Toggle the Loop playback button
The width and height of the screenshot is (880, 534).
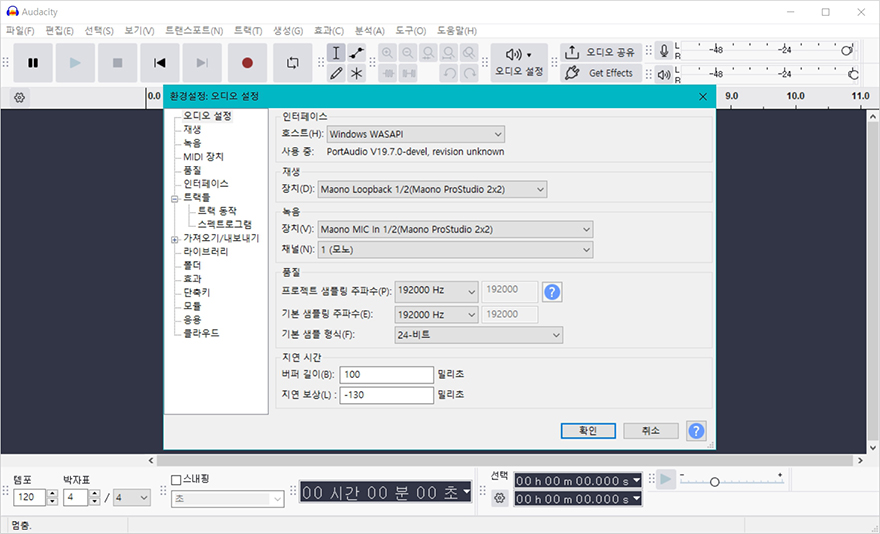point(292,63)
